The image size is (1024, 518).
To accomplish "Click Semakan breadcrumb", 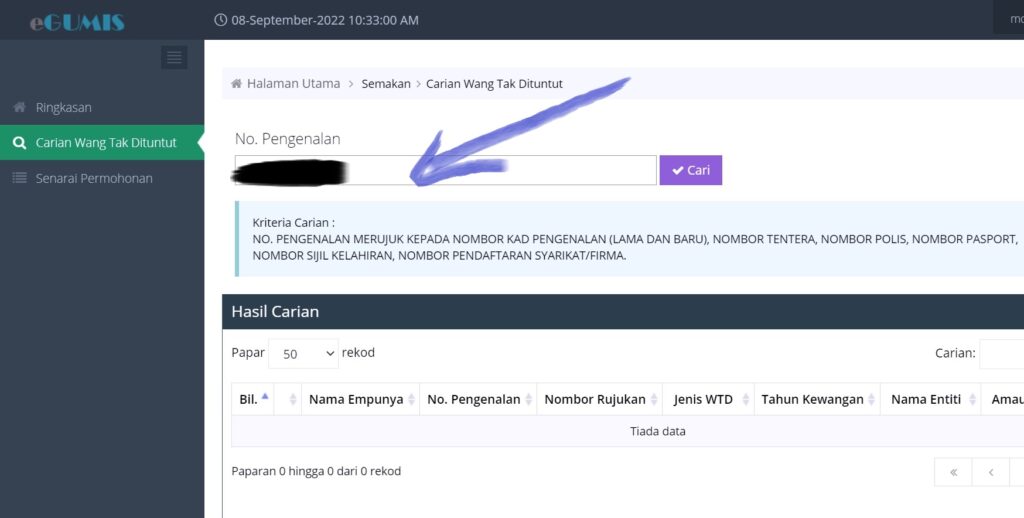I will click(386, 84).
